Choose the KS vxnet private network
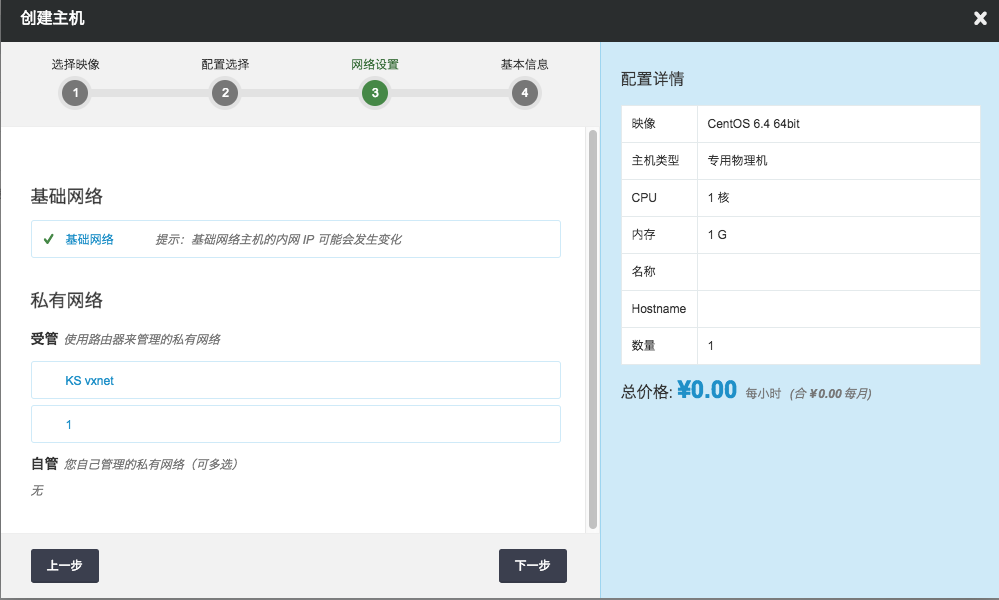Image resolution: width=999 pixels, height=600 pixels. (x=295, y=380)
